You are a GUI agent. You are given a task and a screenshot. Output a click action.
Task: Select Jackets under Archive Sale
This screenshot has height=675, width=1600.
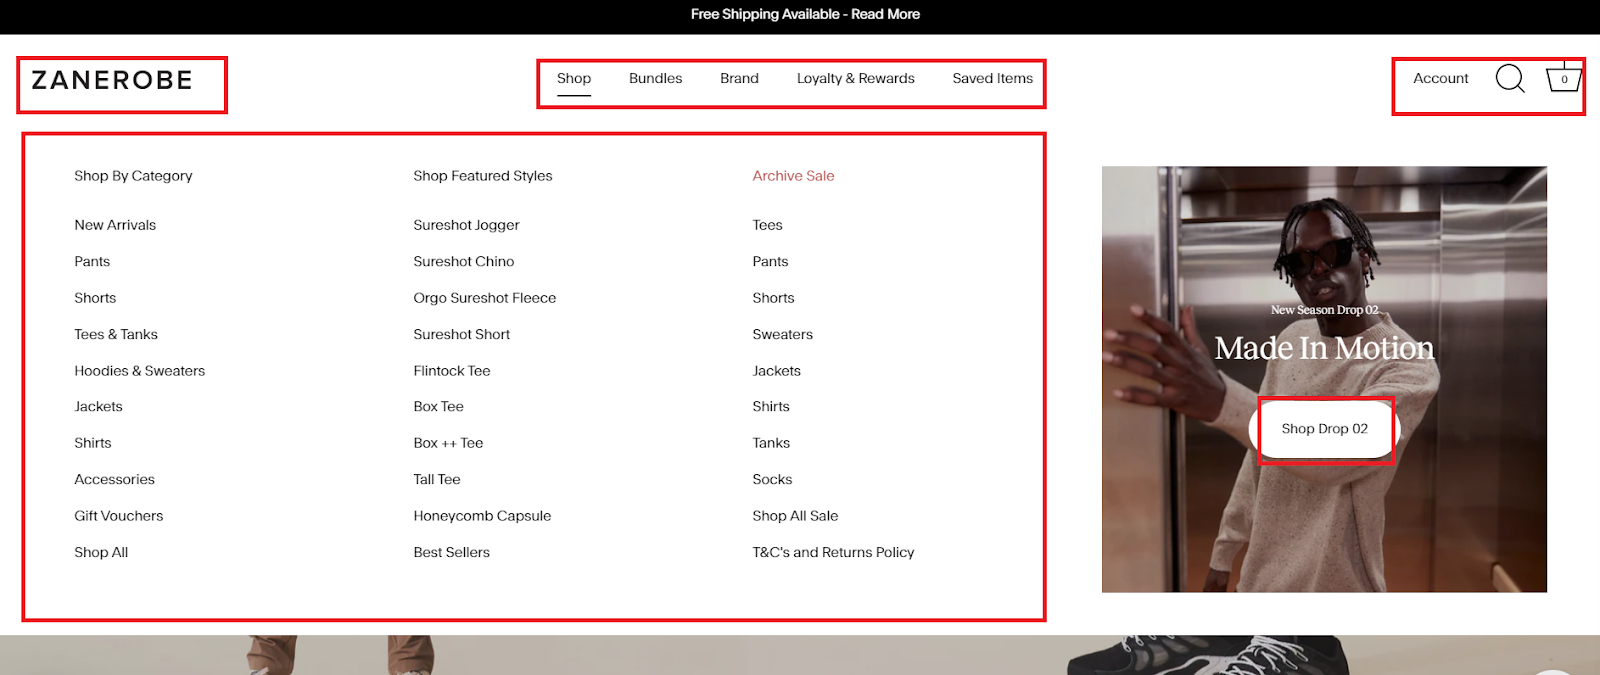777,370
